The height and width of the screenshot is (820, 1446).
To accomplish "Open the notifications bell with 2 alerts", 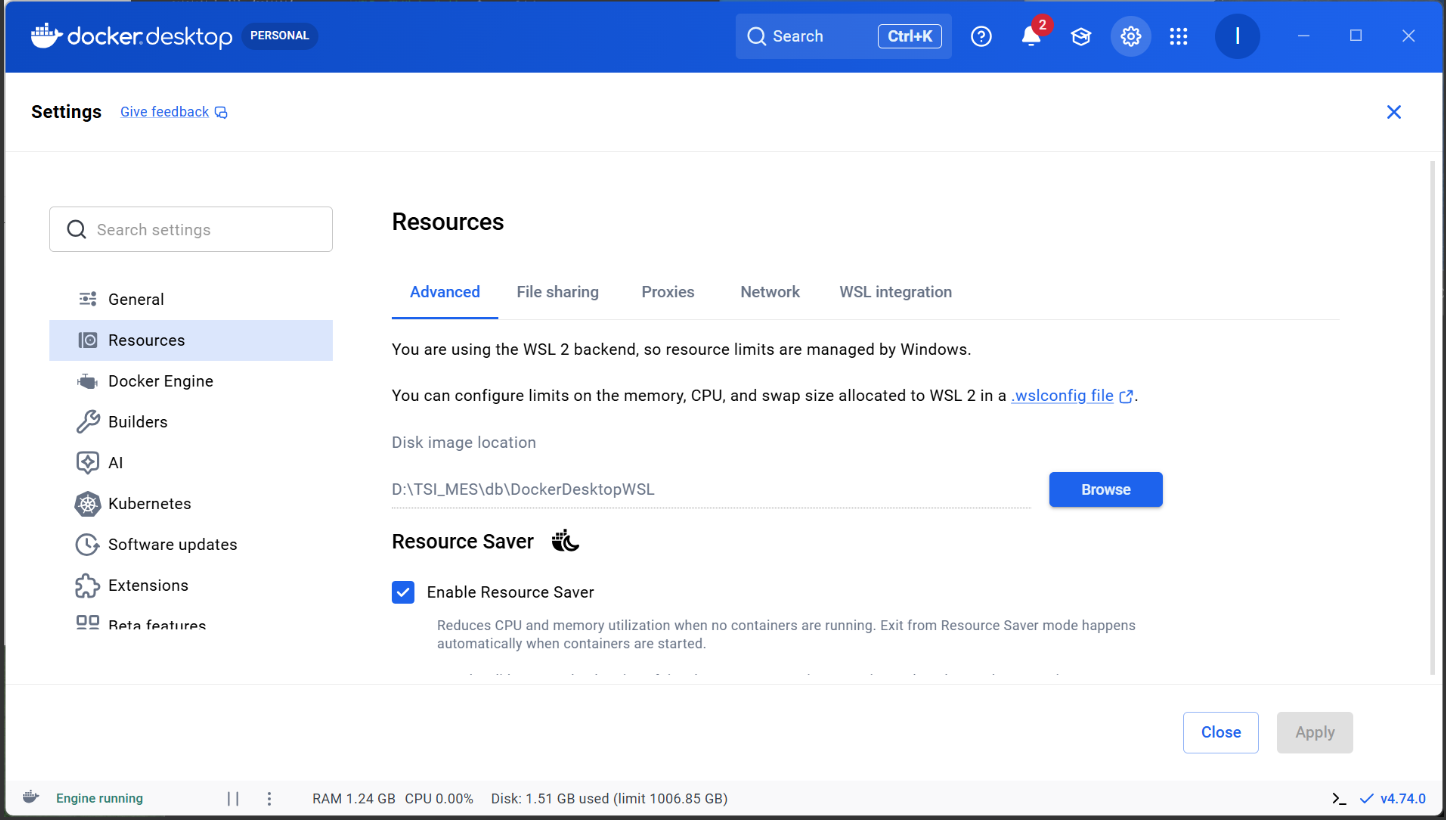I will [x=1032, y=35].
